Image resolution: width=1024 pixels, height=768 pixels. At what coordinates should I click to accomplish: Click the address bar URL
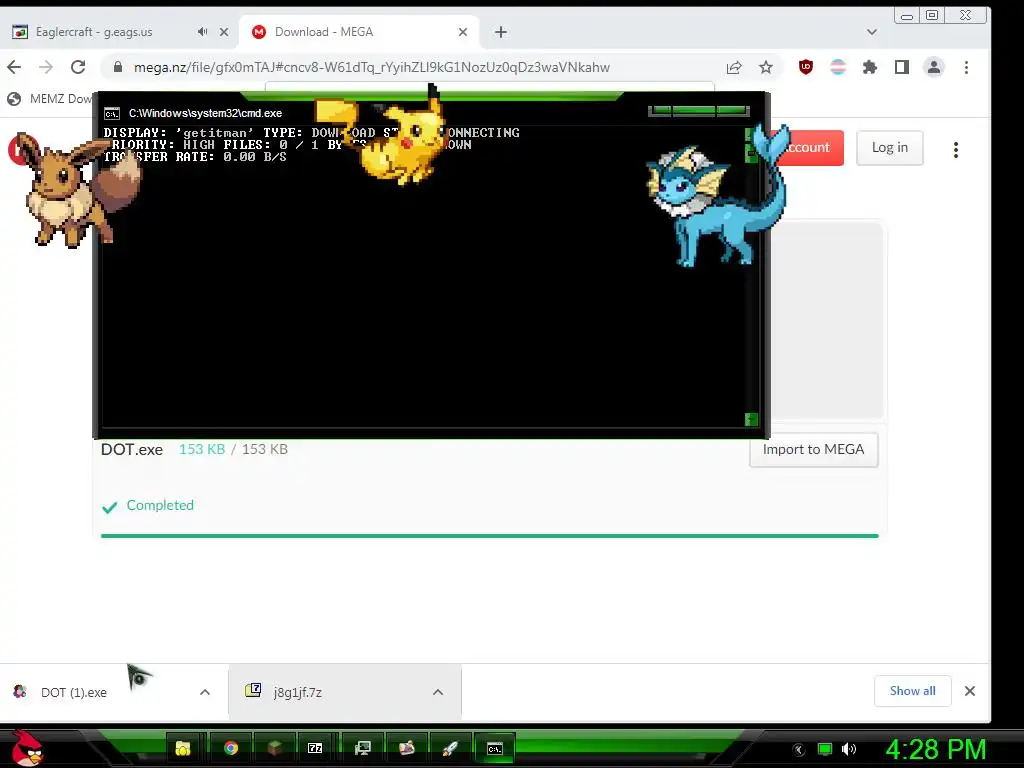[x=372, y=67]
